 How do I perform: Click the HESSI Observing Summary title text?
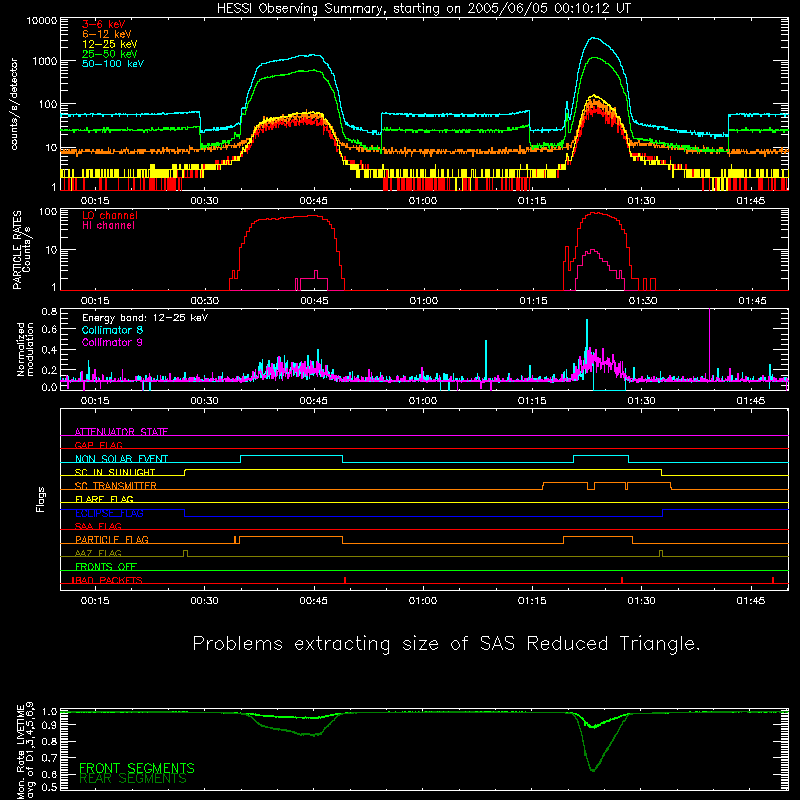423,9
